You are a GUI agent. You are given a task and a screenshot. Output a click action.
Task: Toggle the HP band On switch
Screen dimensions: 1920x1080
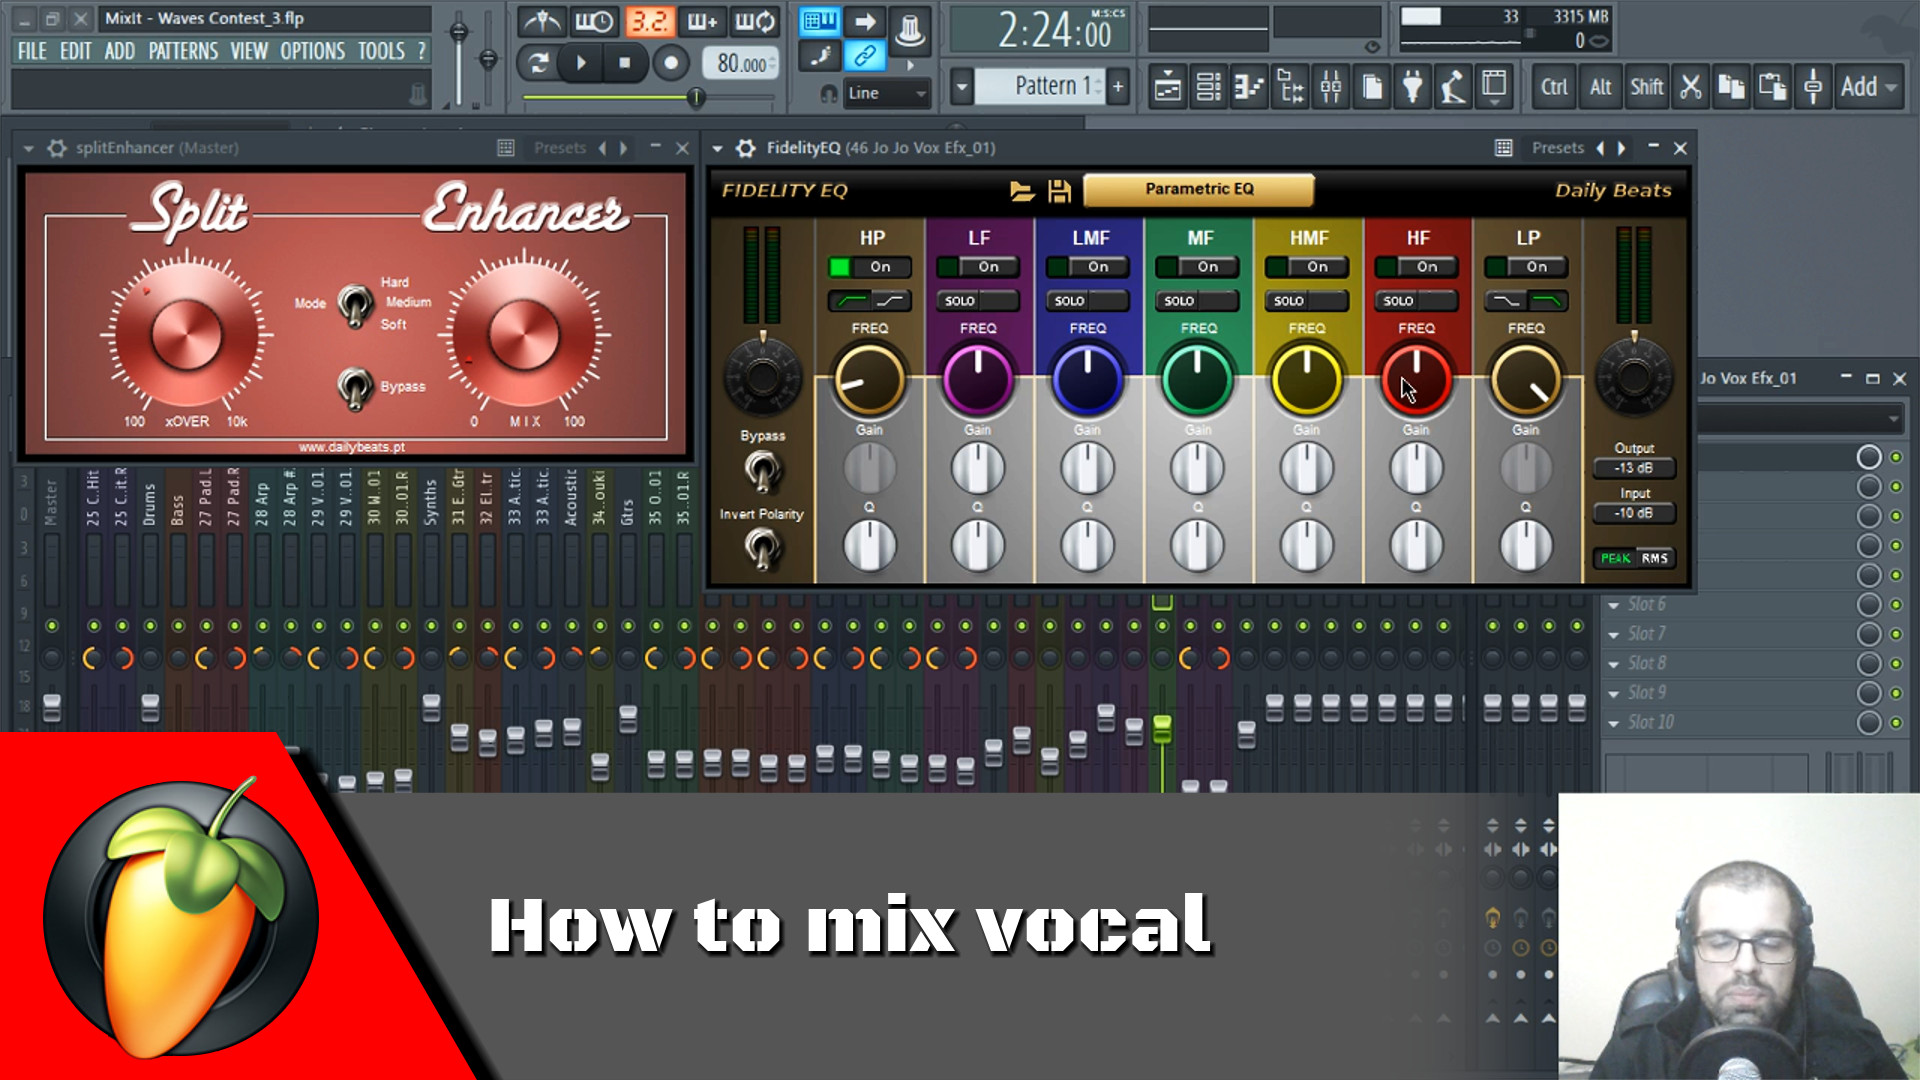click(869, 267)
